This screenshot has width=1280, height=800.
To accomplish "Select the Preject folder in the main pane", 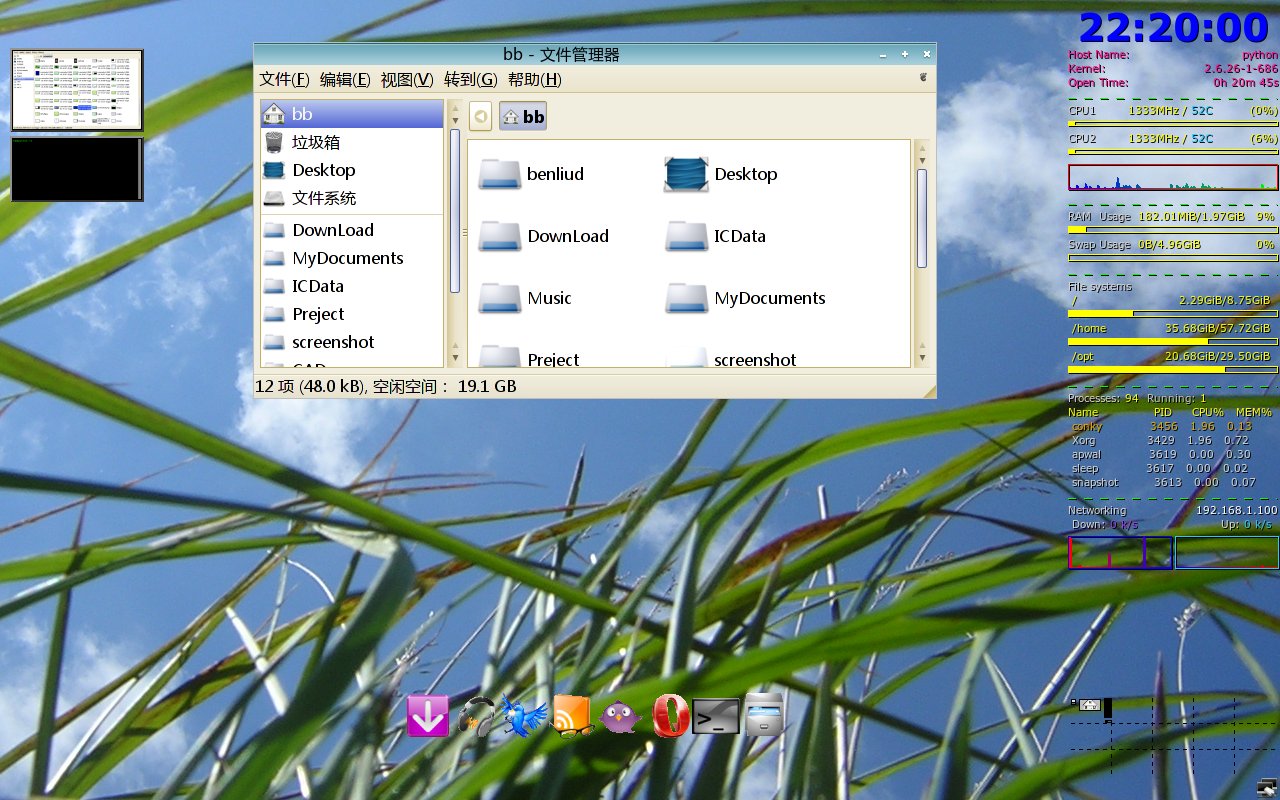I will point(528,356).
